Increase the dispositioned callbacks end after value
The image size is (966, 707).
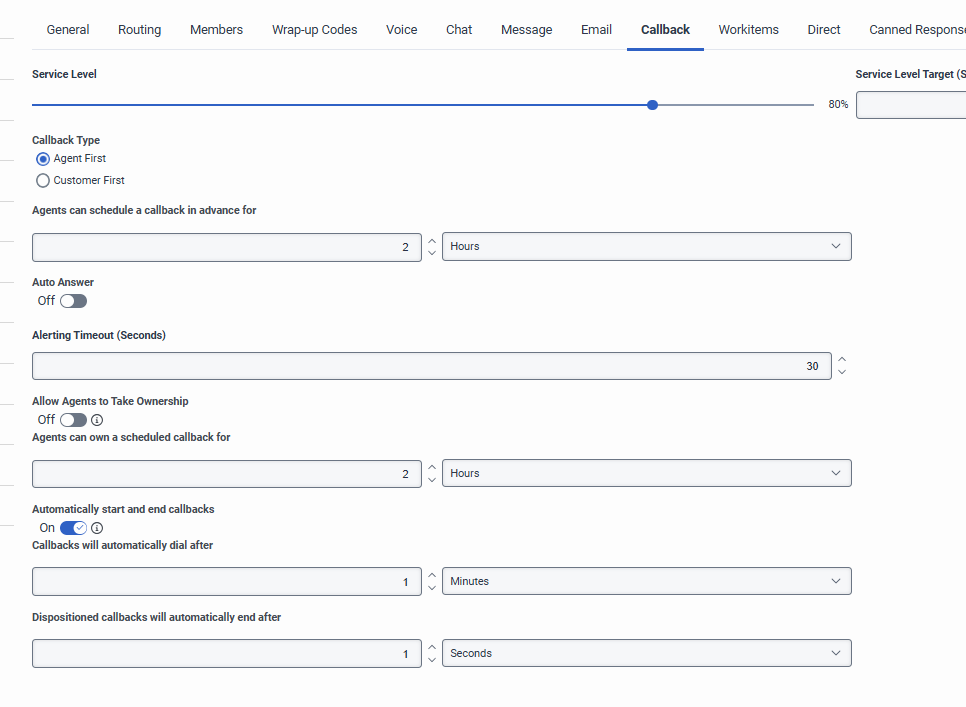pos(432,648)
